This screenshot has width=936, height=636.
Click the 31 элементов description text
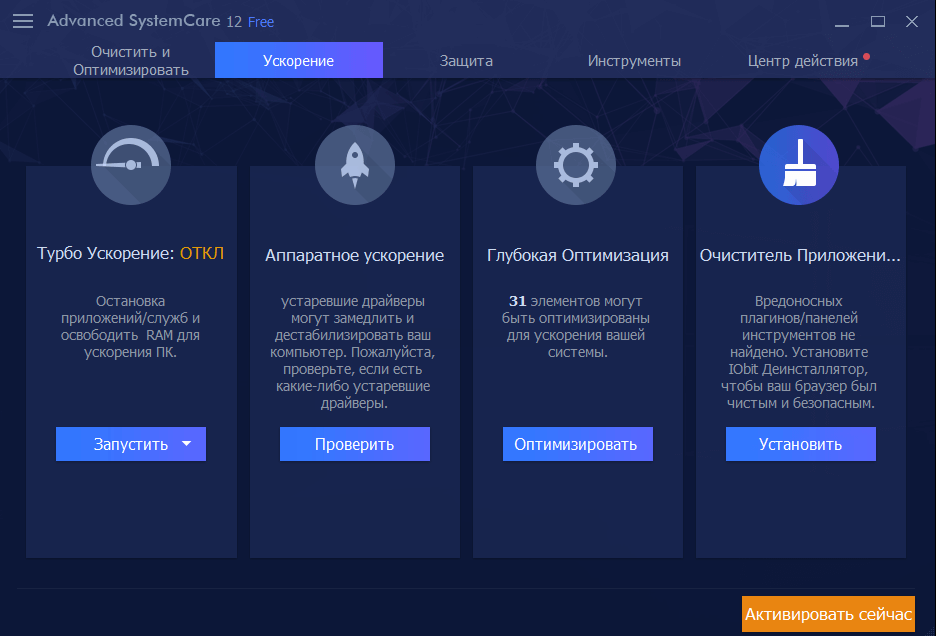click(576, 327)
